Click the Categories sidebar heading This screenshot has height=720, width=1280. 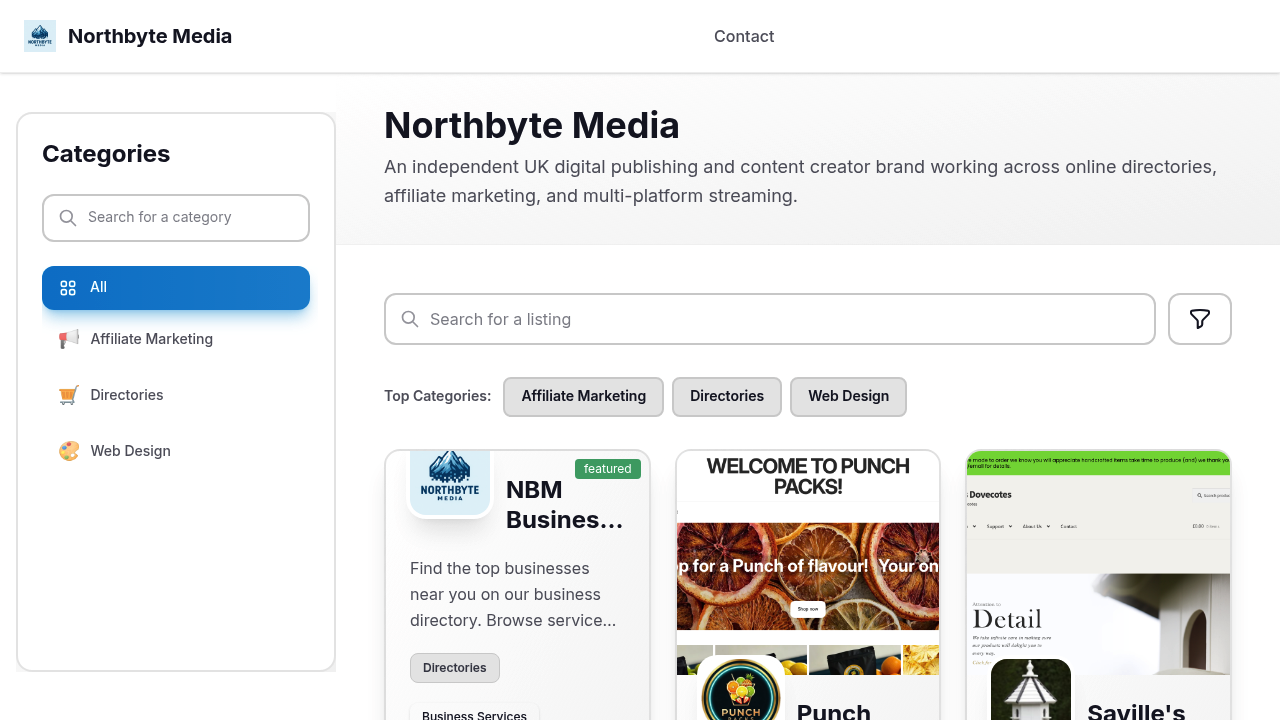click(106, 154)
